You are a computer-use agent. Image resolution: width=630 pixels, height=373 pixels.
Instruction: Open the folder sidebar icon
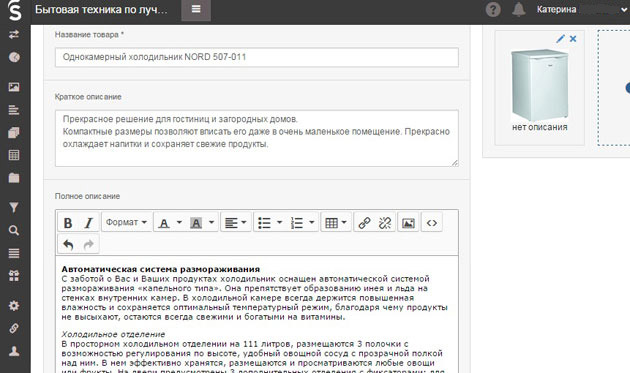tap(14, 178)
